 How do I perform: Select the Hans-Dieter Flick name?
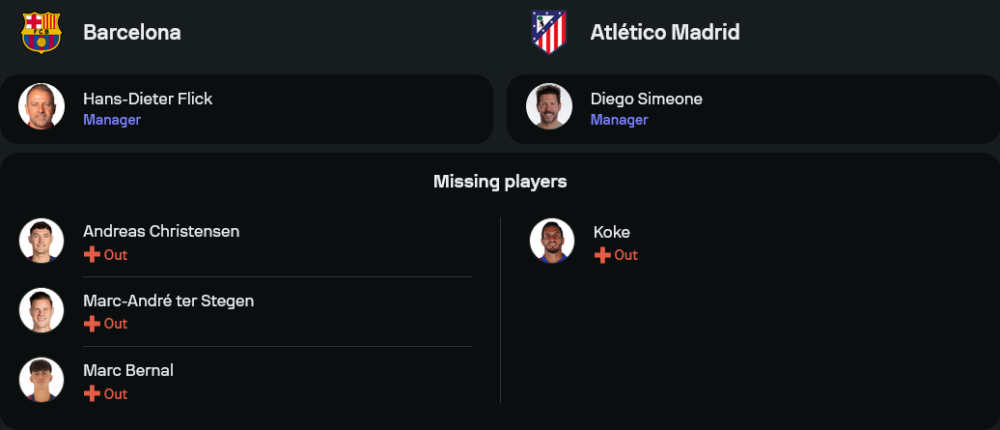click(x=148, y=99)
